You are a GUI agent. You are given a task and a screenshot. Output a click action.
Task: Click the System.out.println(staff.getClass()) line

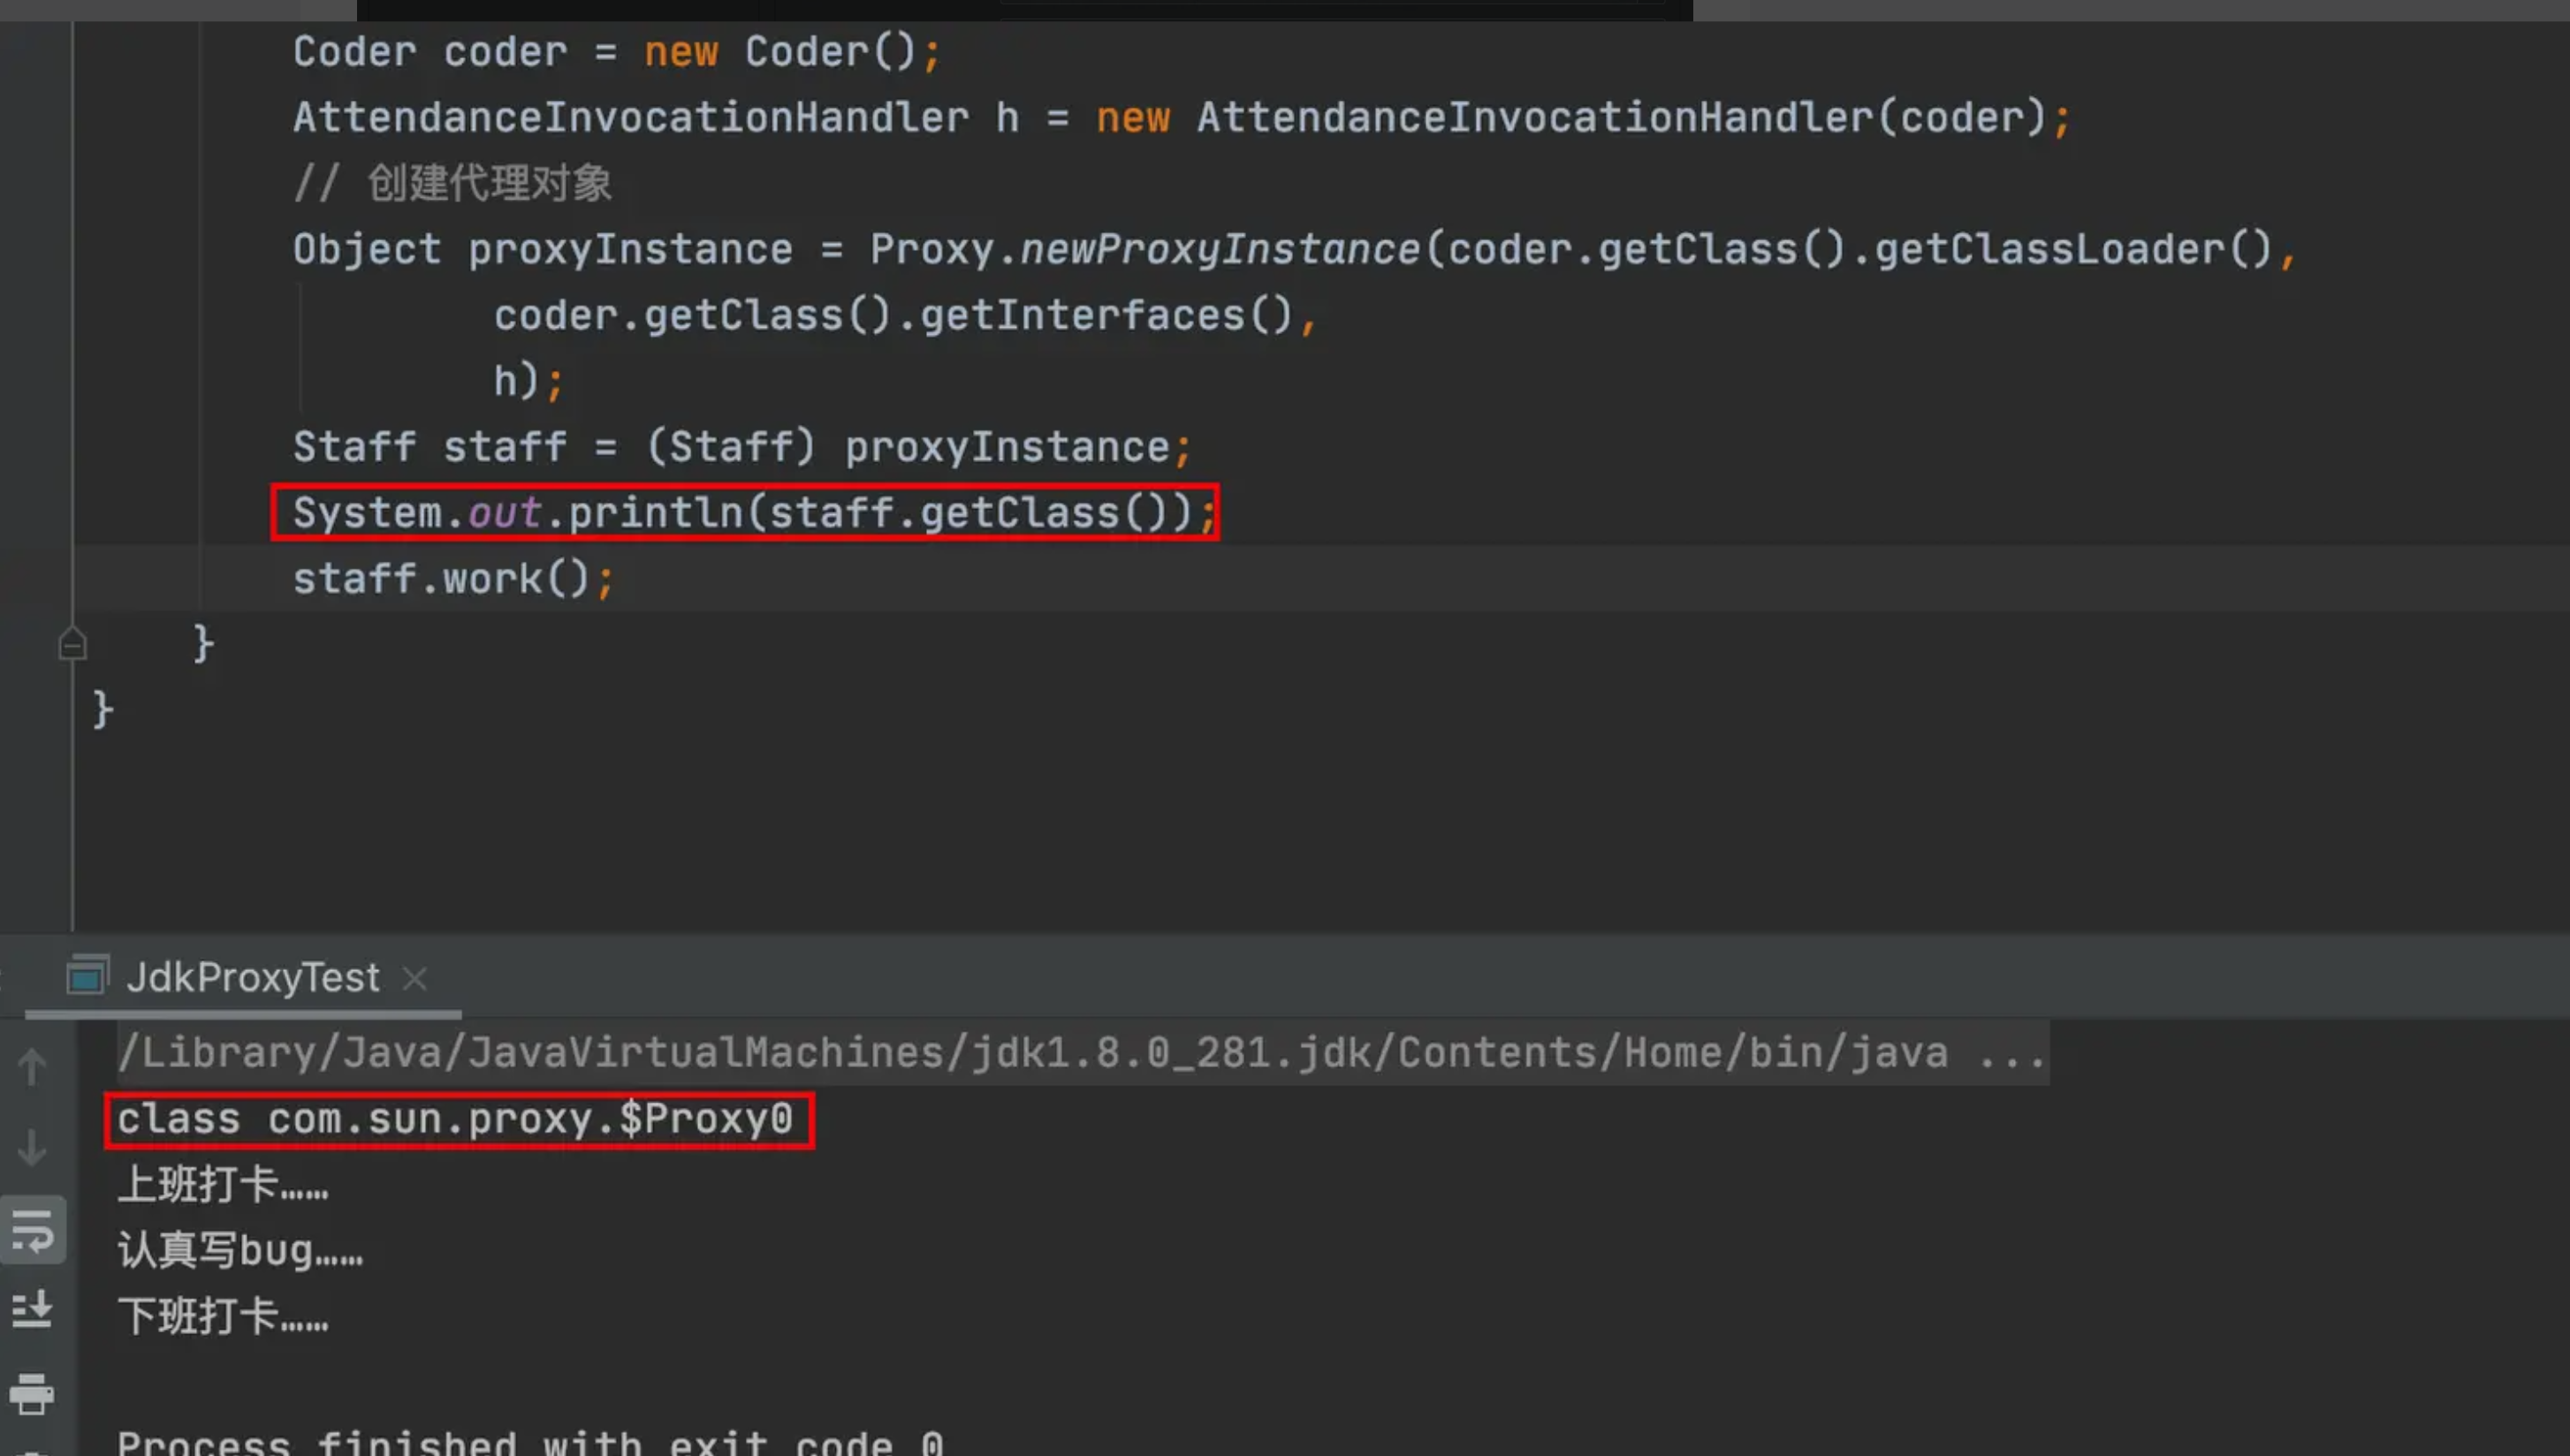tap(754, 513)
